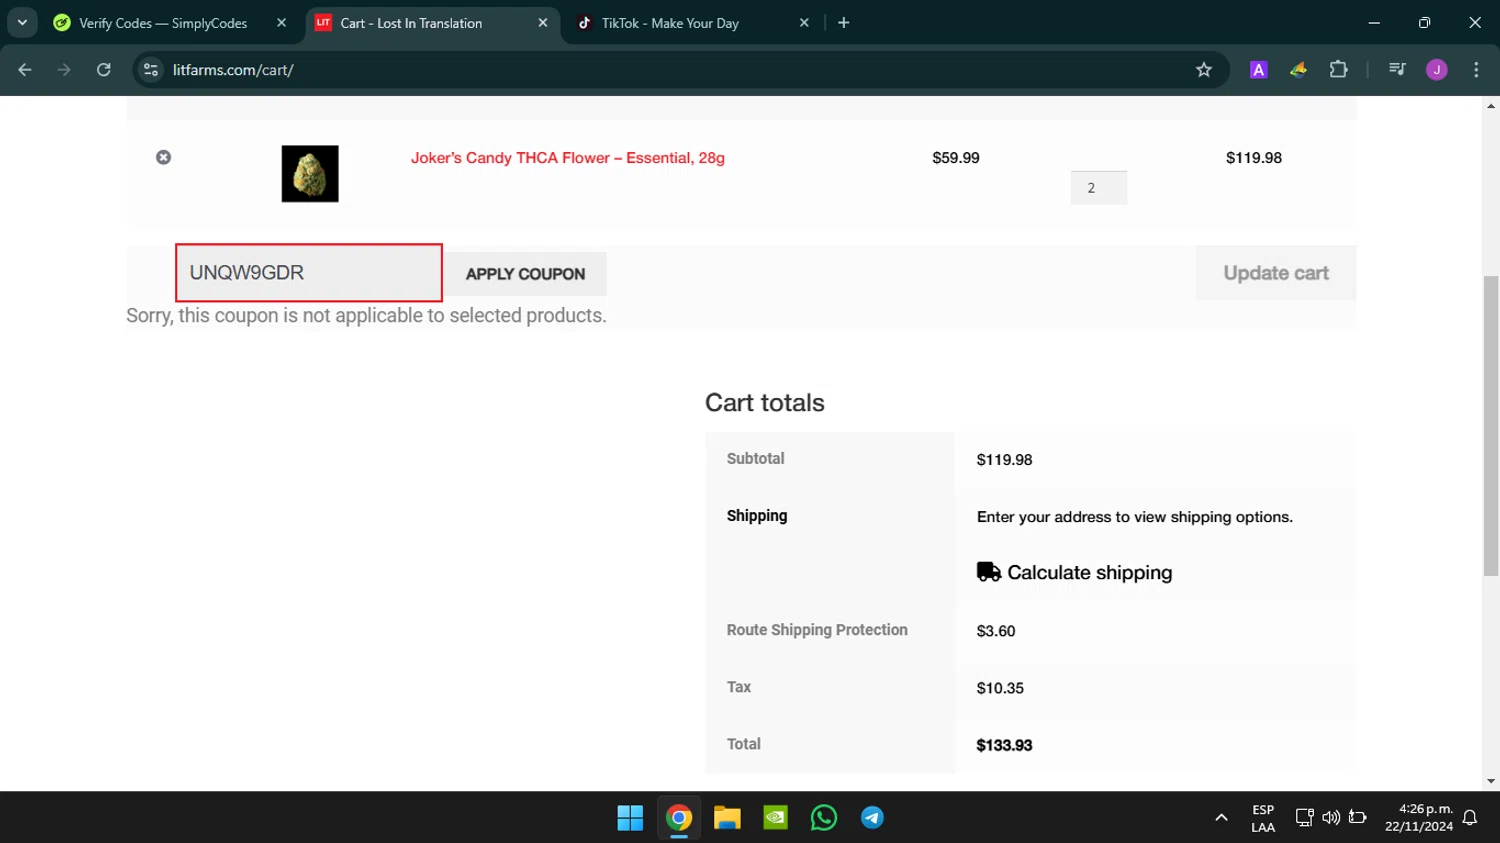Click the scrollbar up arrow

pyautogui.click(x=1491, y=105)
